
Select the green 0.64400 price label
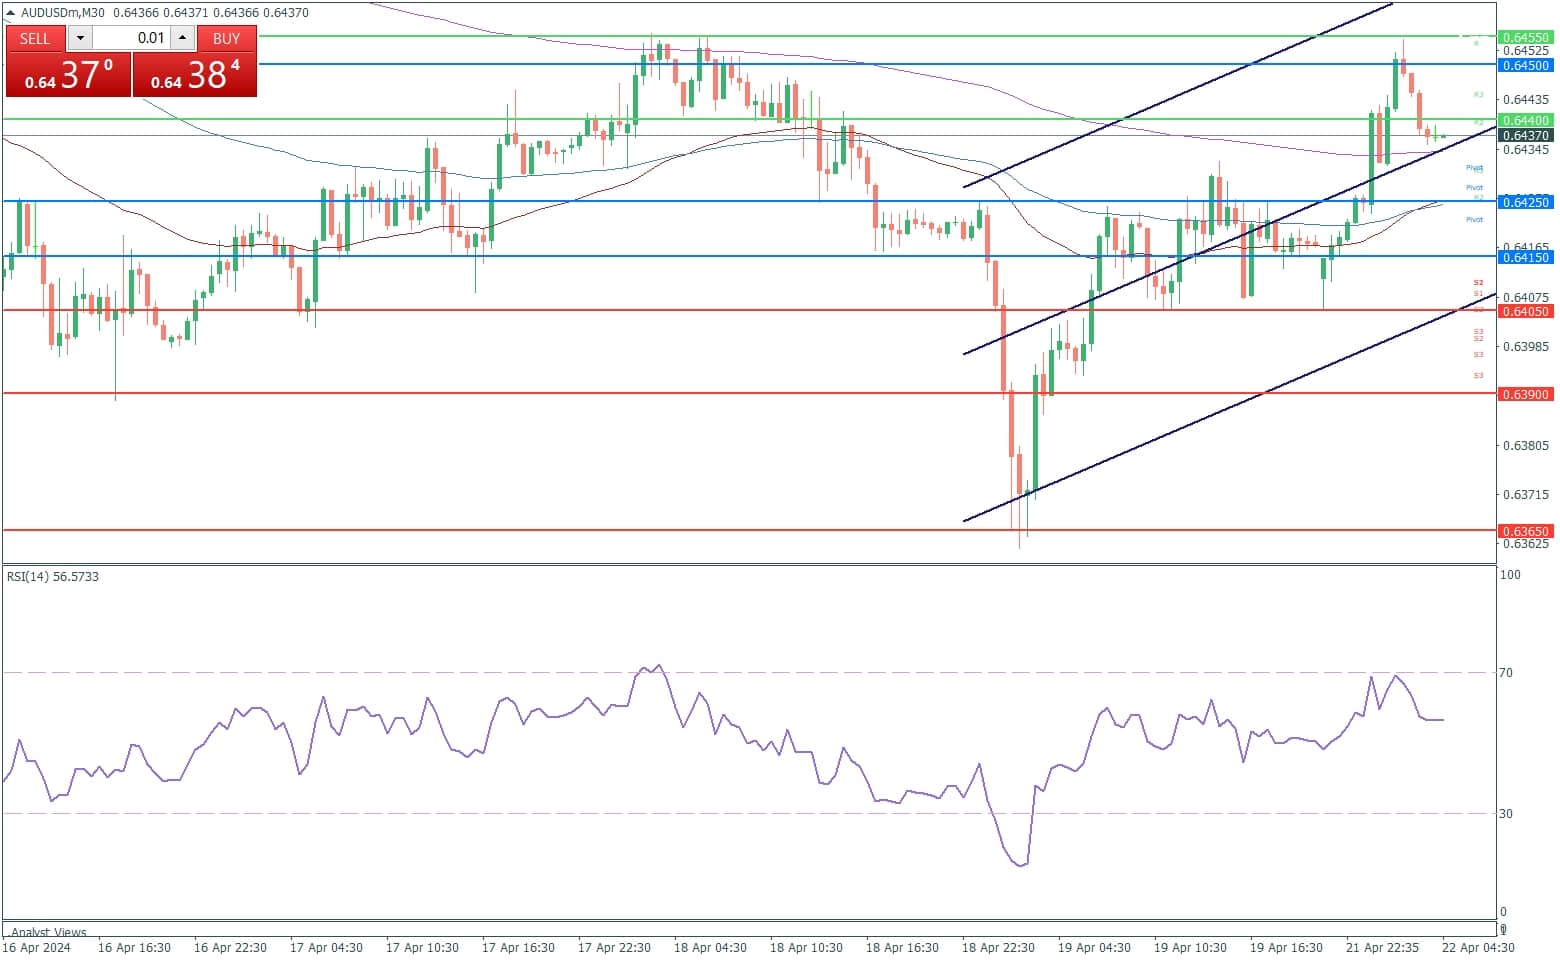click(x=1526, y=120)
